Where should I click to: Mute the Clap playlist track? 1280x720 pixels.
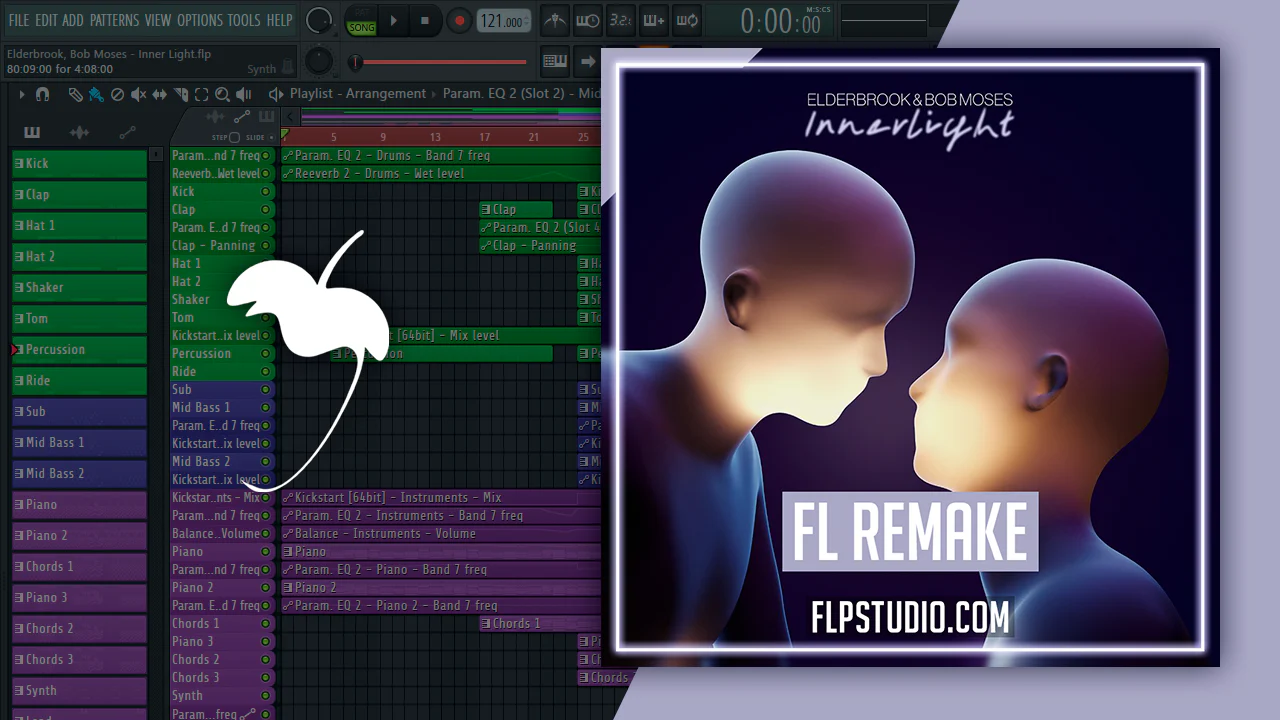(x=266, y=210)
